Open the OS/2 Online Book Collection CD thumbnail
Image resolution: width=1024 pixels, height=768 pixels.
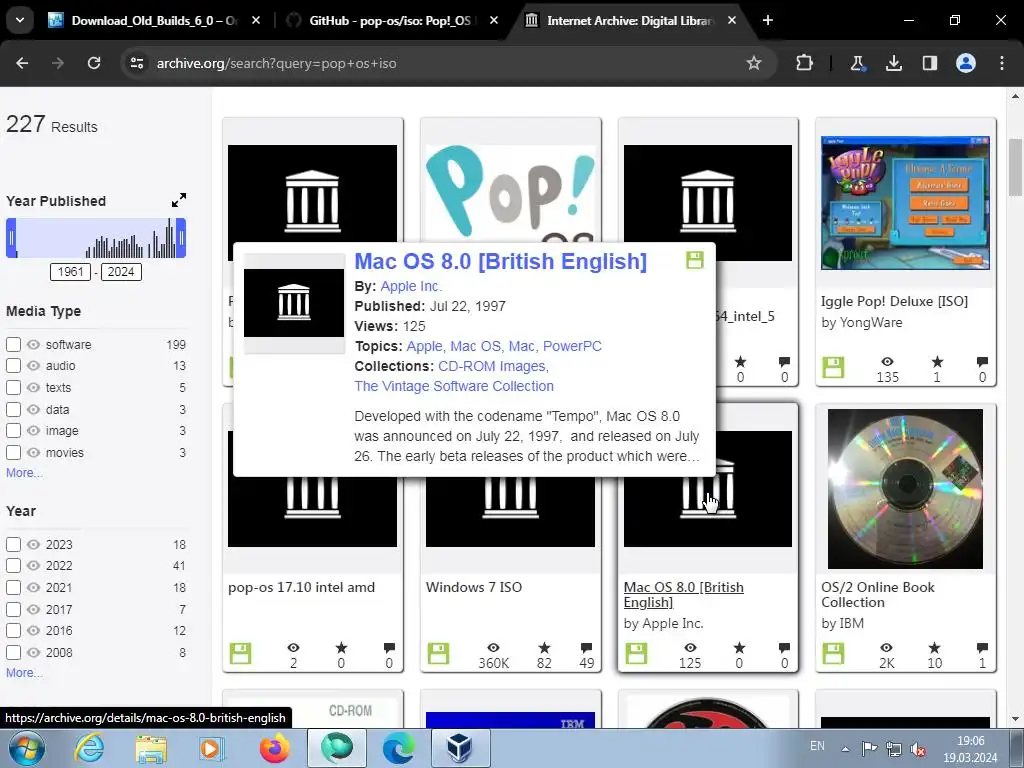pos(905,488)
